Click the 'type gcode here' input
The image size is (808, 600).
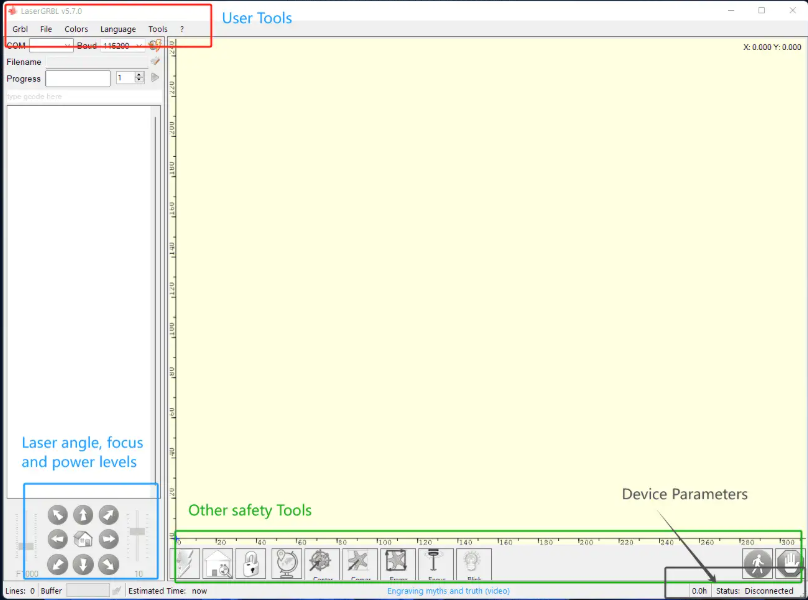(x=83, y=96)
